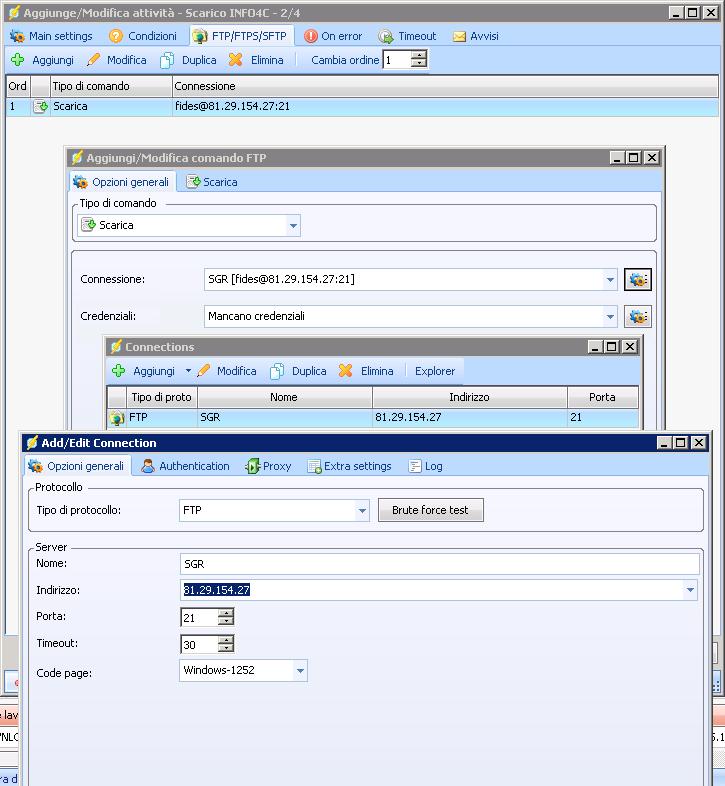This screenshot has height=786, width=725.
Task: Switch to the Proxy tab
Action: pos(268,466)
